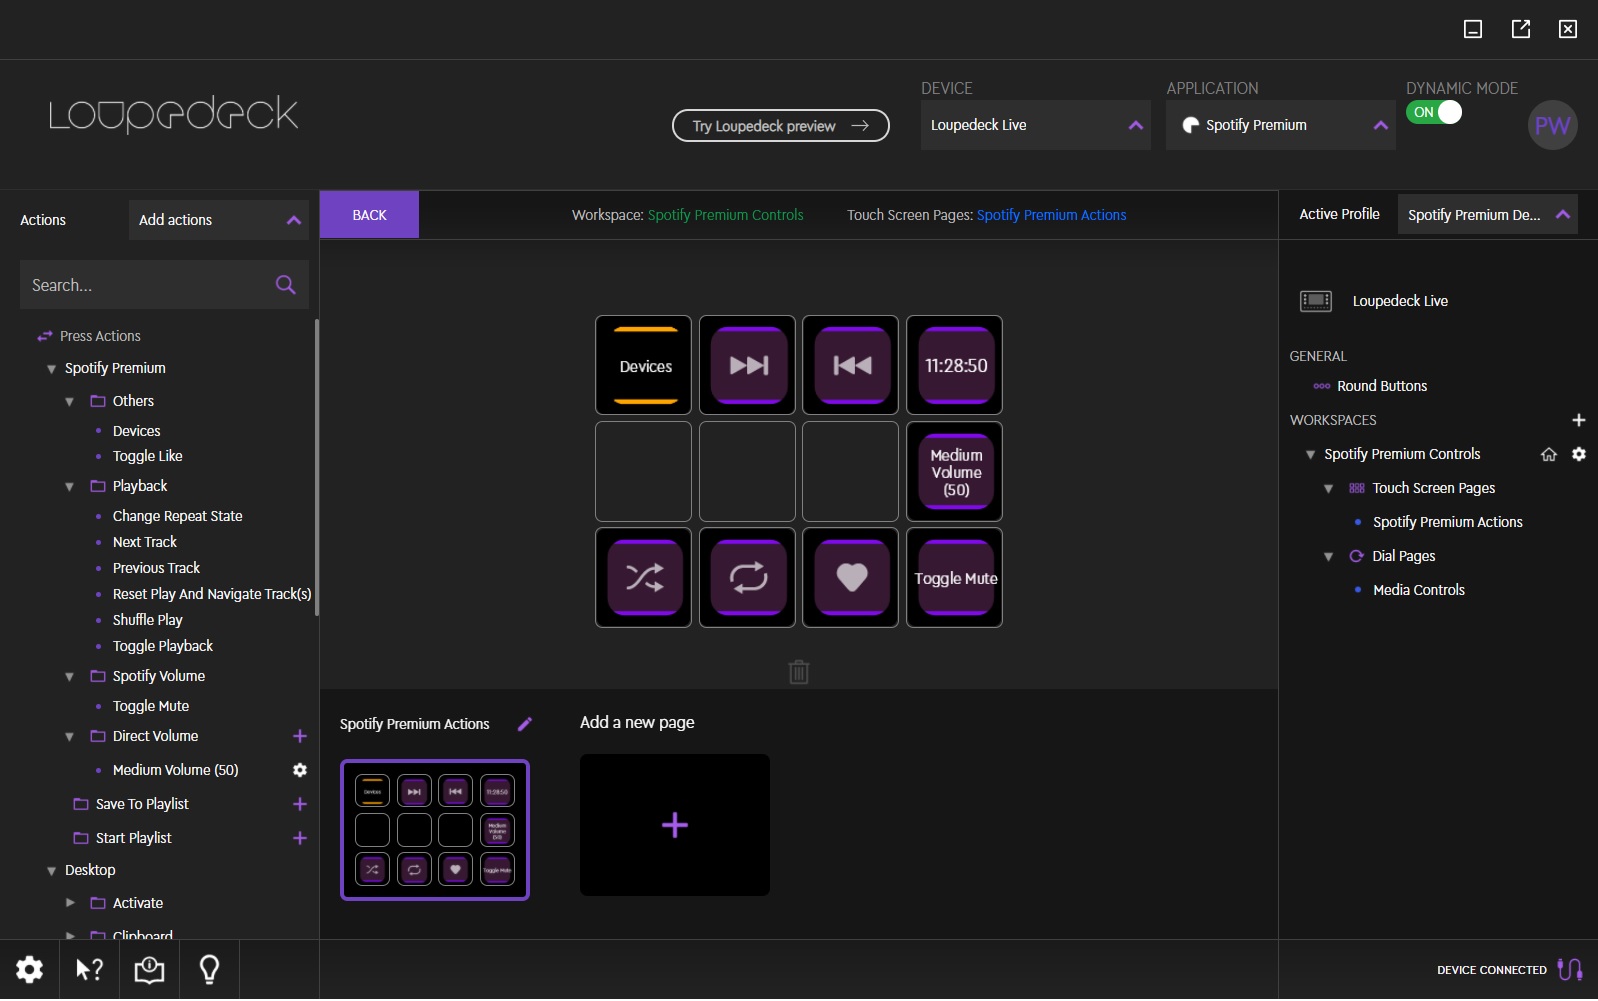Select the heart Like grid button
The height and width of the screenshot is (1001, 1598).
click(x=851, y=577)
